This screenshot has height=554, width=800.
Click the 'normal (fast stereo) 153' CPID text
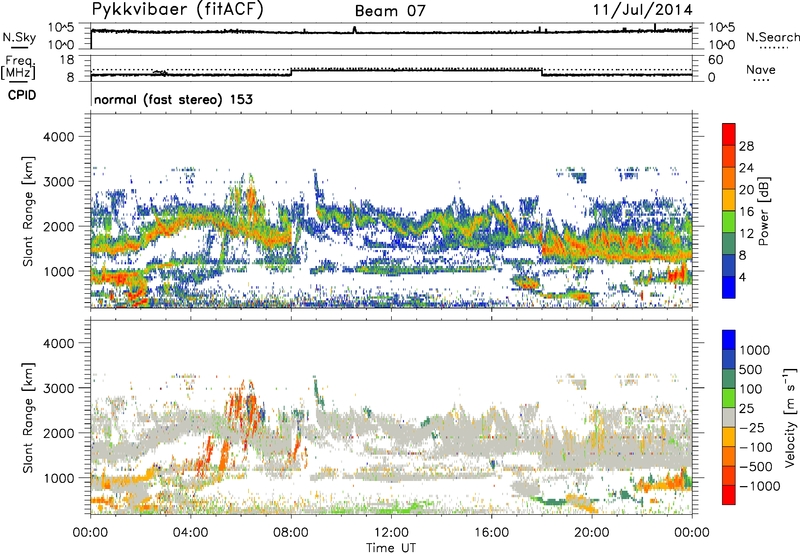[x=173, y=99]
